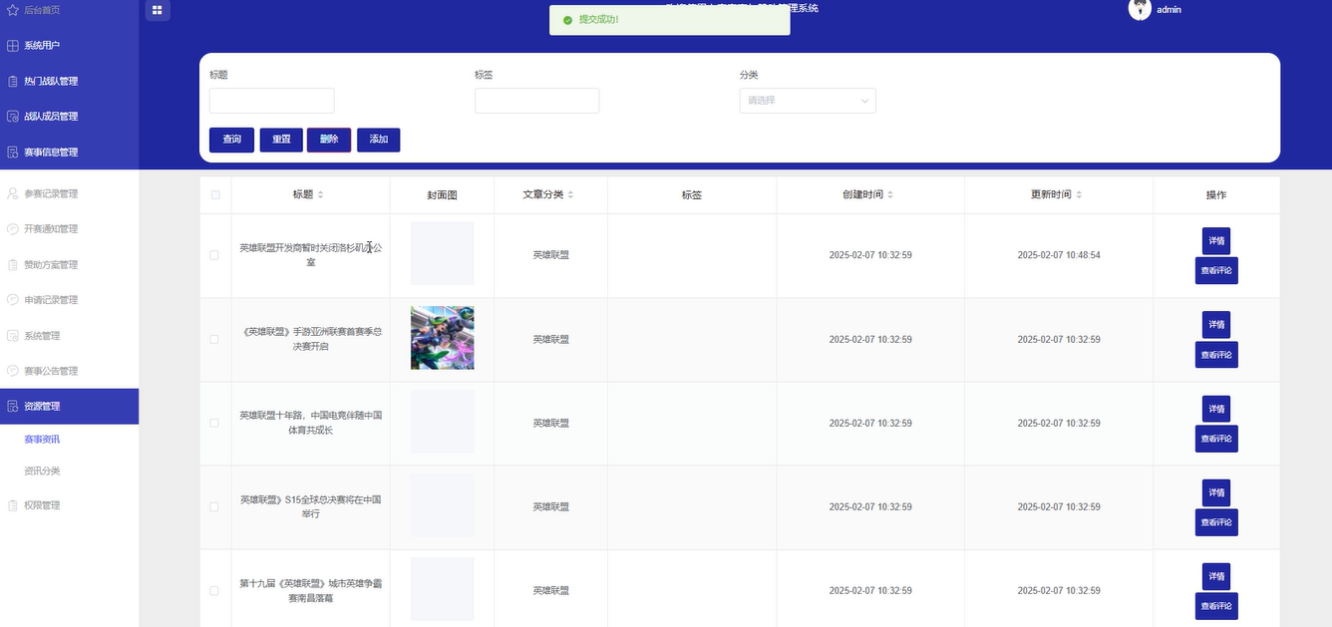1332x627 pixels.
Task: Sort by 更新时间 column arrows
Action: tap(1078, 195)
